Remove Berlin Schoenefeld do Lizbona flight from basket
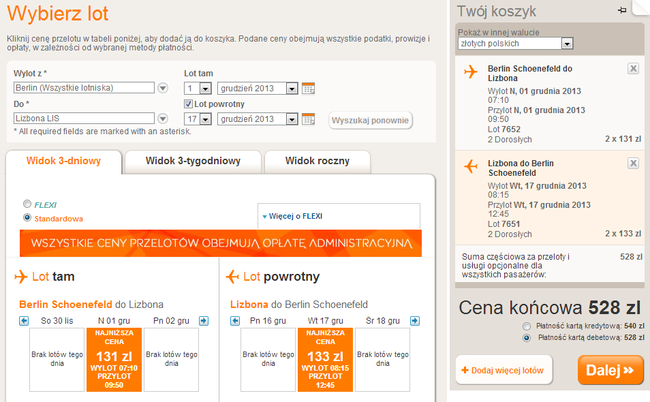The image size is (650, 402). [x=633, y=68]
